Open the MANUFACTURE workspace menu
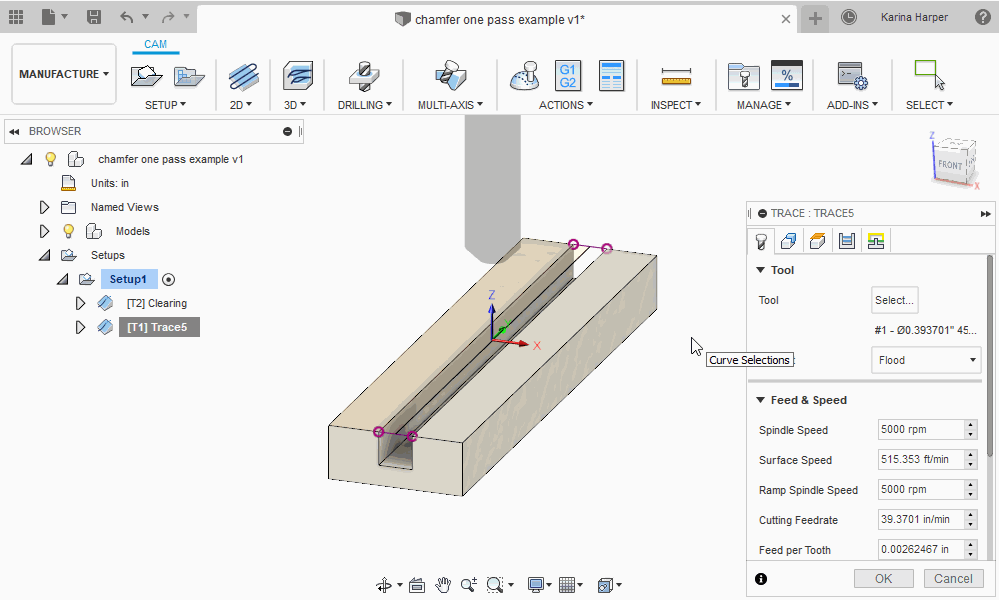 coord(63,73)
